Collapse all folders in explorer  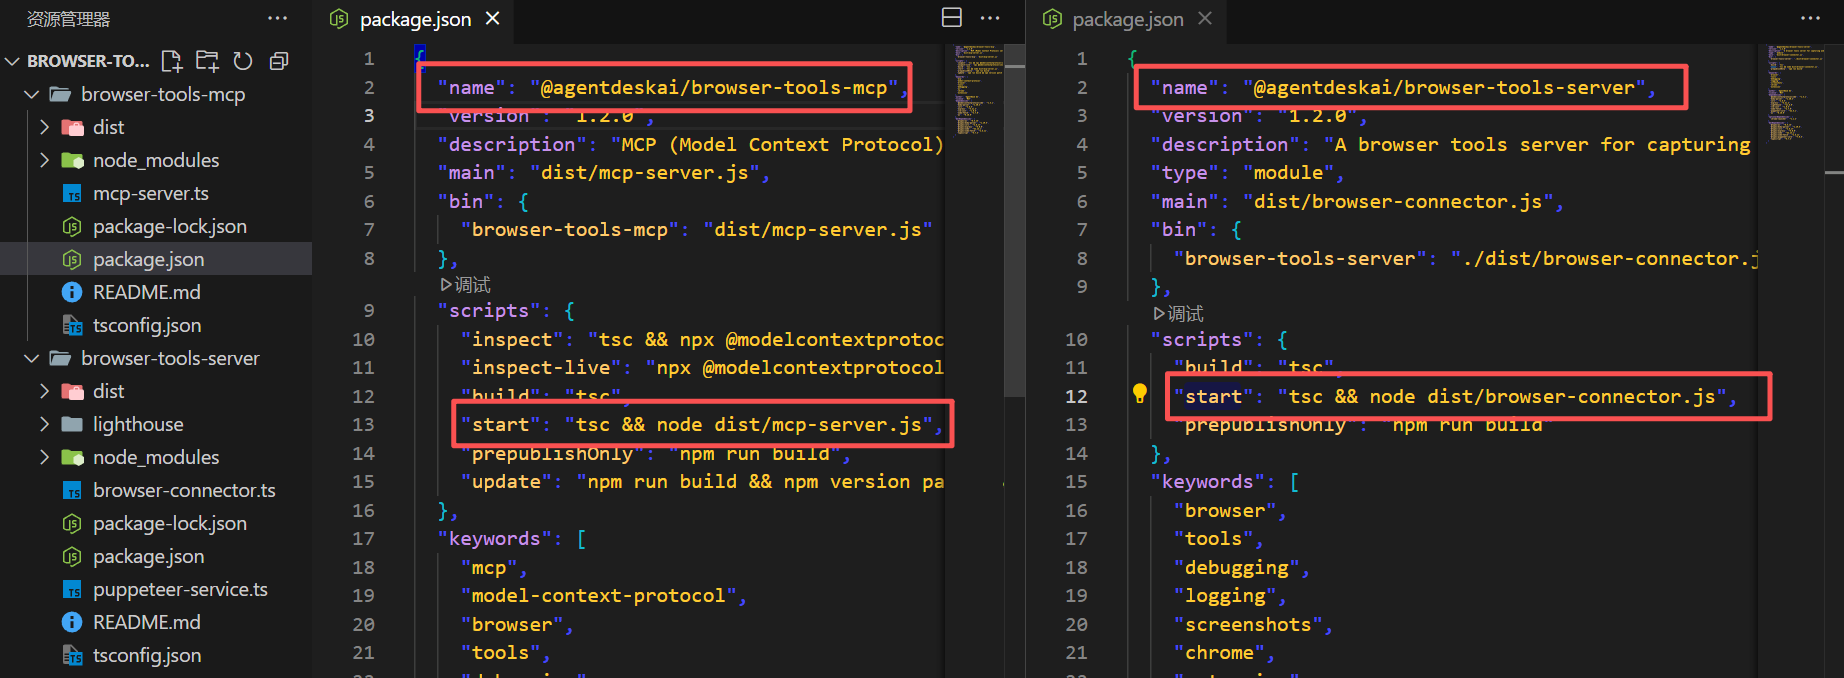click(x=279, y=61)
